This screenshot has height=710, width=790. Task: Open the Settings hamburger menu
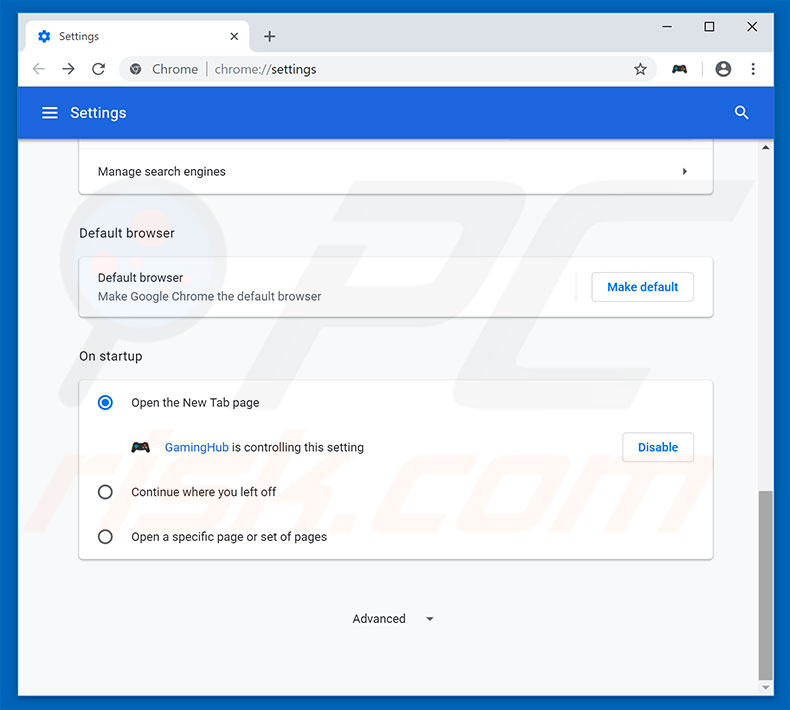(x=49, y=112)
